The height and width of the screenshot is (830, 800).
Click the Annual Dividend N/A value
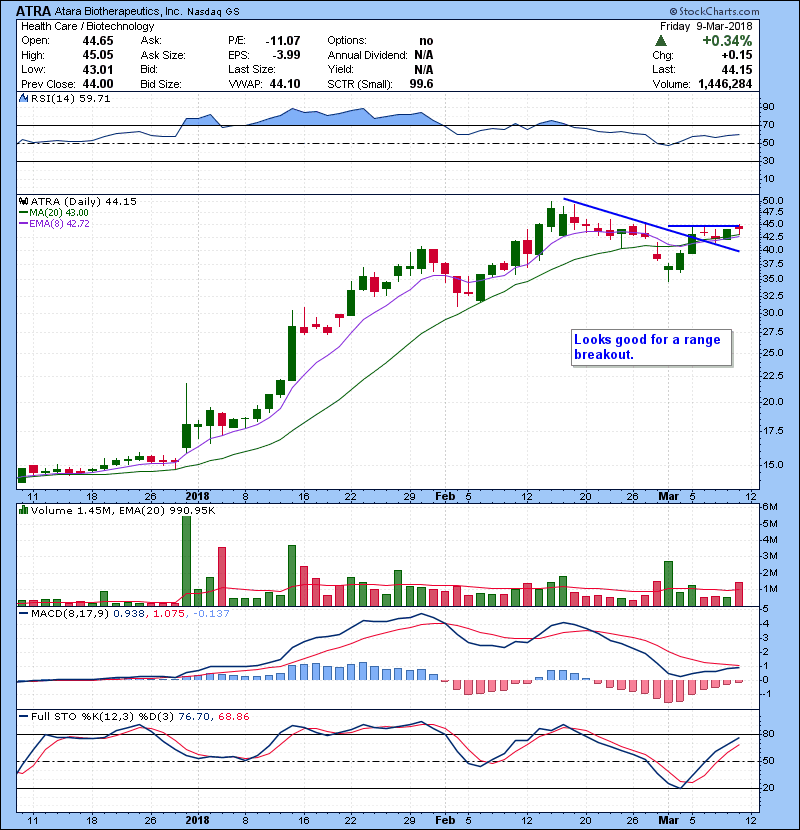pyautogui.click(x=424, y=55)
